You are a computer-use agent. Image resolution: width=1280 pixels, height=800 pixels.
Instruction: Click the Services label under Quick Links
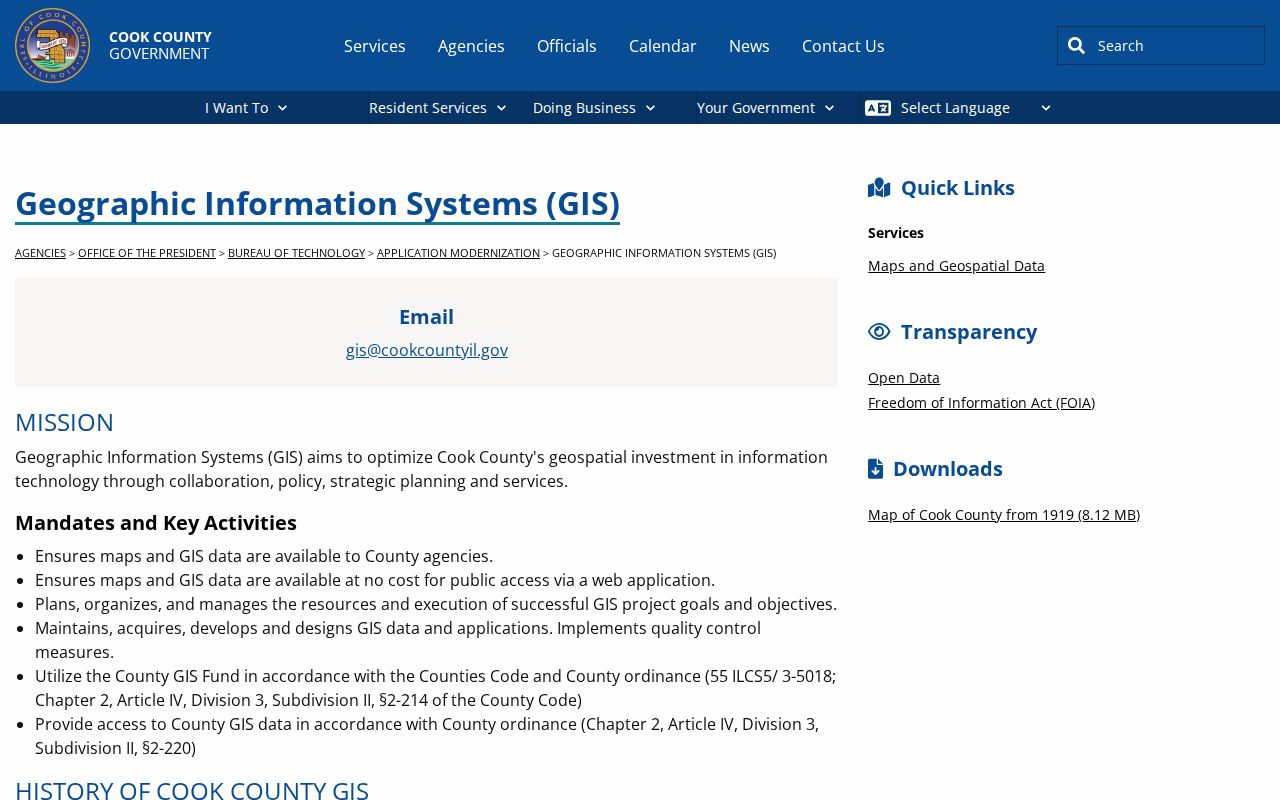(x=896, y=233)
